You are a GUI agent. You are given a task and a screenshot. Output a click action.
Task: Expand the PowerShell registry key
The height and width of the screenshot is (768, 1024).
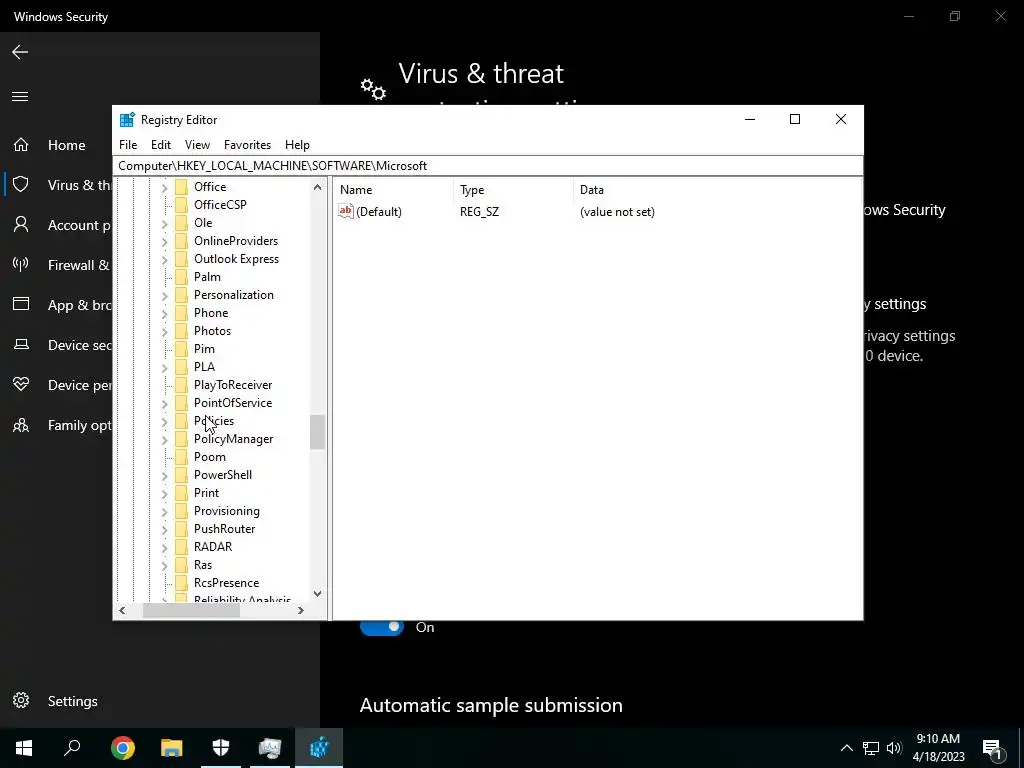pyautogui.click(x=165, y=475)
